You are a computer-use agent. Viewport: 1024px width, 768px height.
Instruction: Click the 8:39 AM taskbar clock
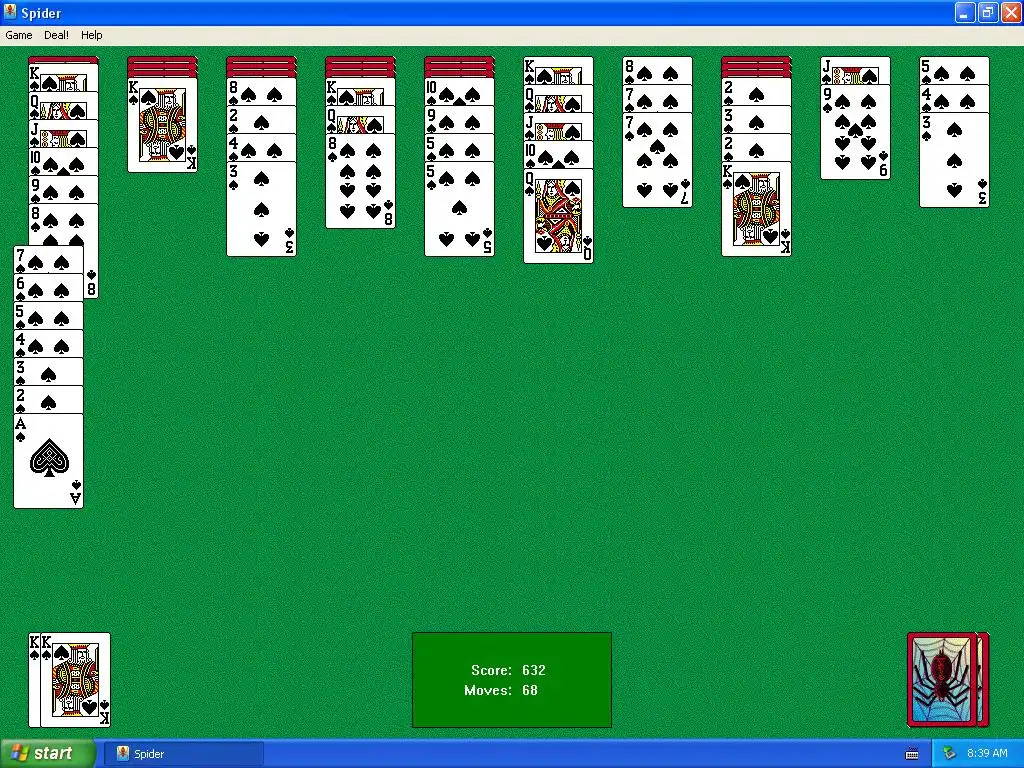pyautogui.click(x=987, y=754)
